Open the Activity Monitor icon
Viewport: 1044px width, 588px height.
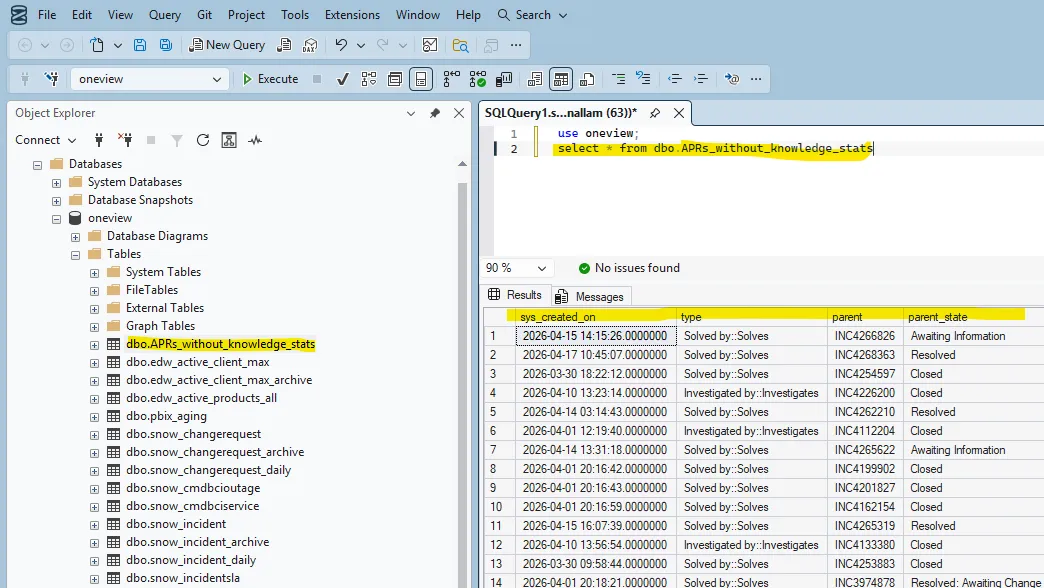[430, 45]
